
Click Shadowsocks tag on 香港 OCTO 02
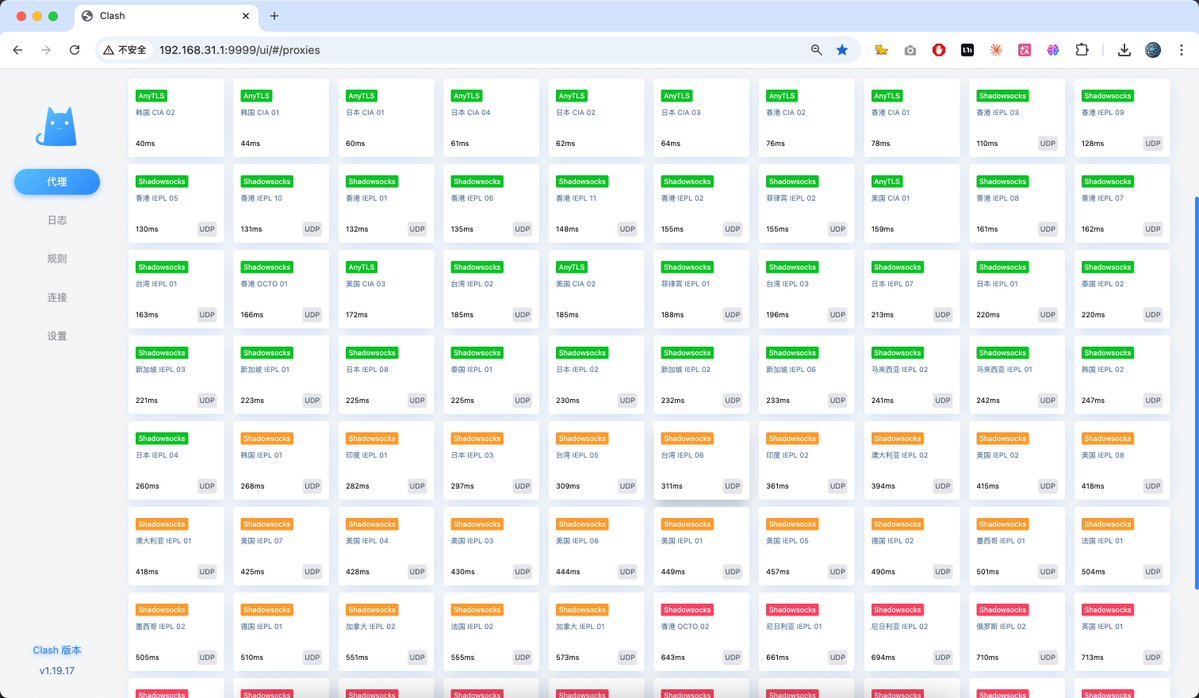pos(687,609)
